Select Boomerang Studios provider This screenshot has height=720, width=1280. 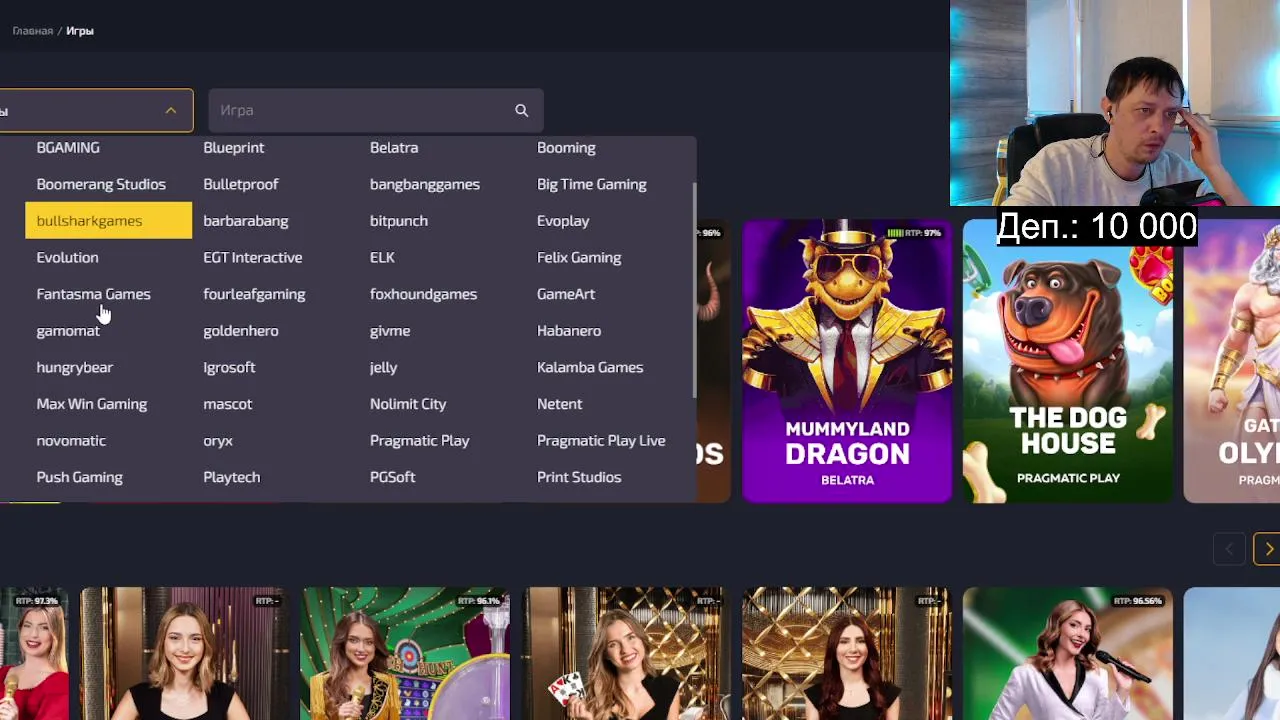(101, 184)
